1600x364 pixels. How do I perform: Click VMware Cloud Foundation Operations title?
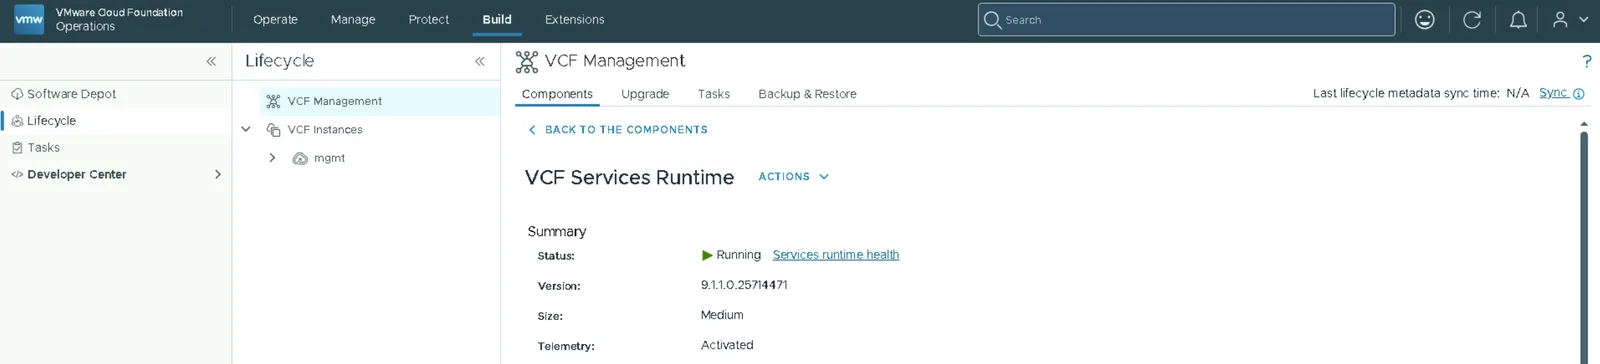pos(119,19)
